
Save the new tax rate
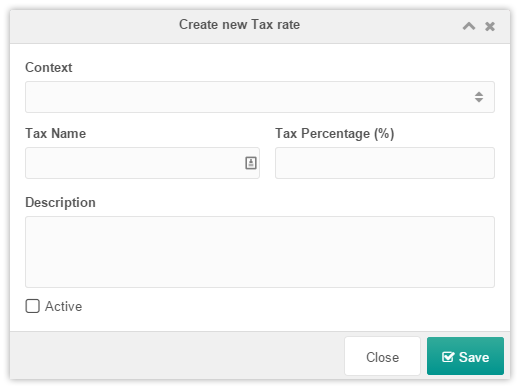(465, 356)
